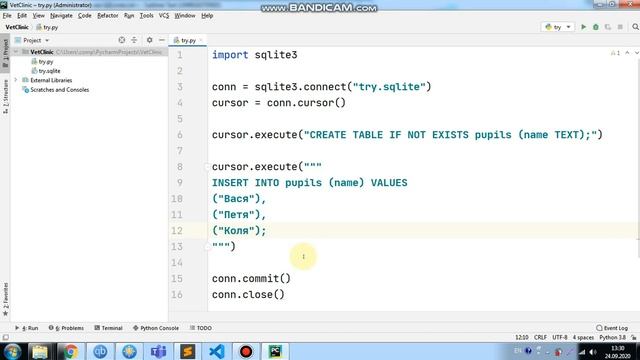640x360 pixels.
Task: Click the Stop square icon in toolbar
Action: pyautogui.click(x=620, y=27)
